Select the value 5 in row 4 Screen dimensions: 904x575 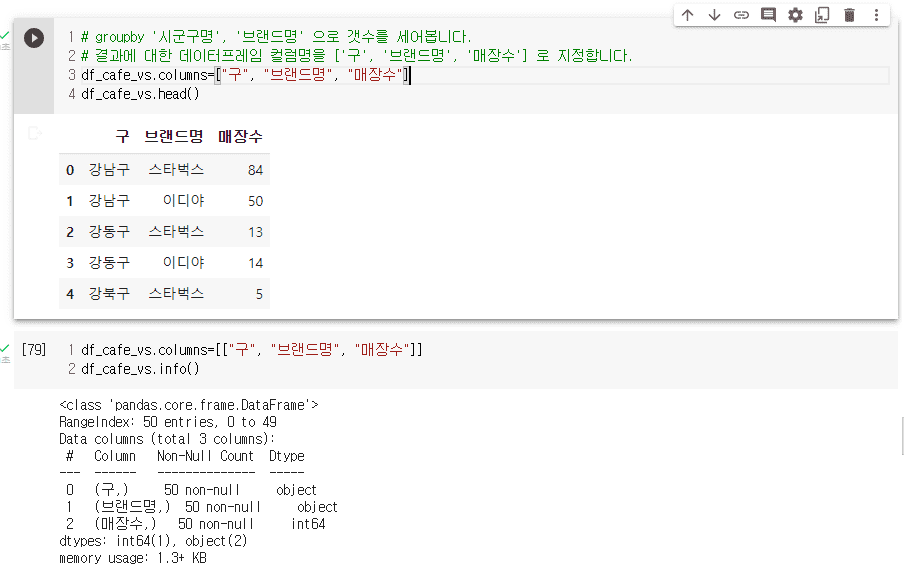pyautogui.click(x=259, y=294)
